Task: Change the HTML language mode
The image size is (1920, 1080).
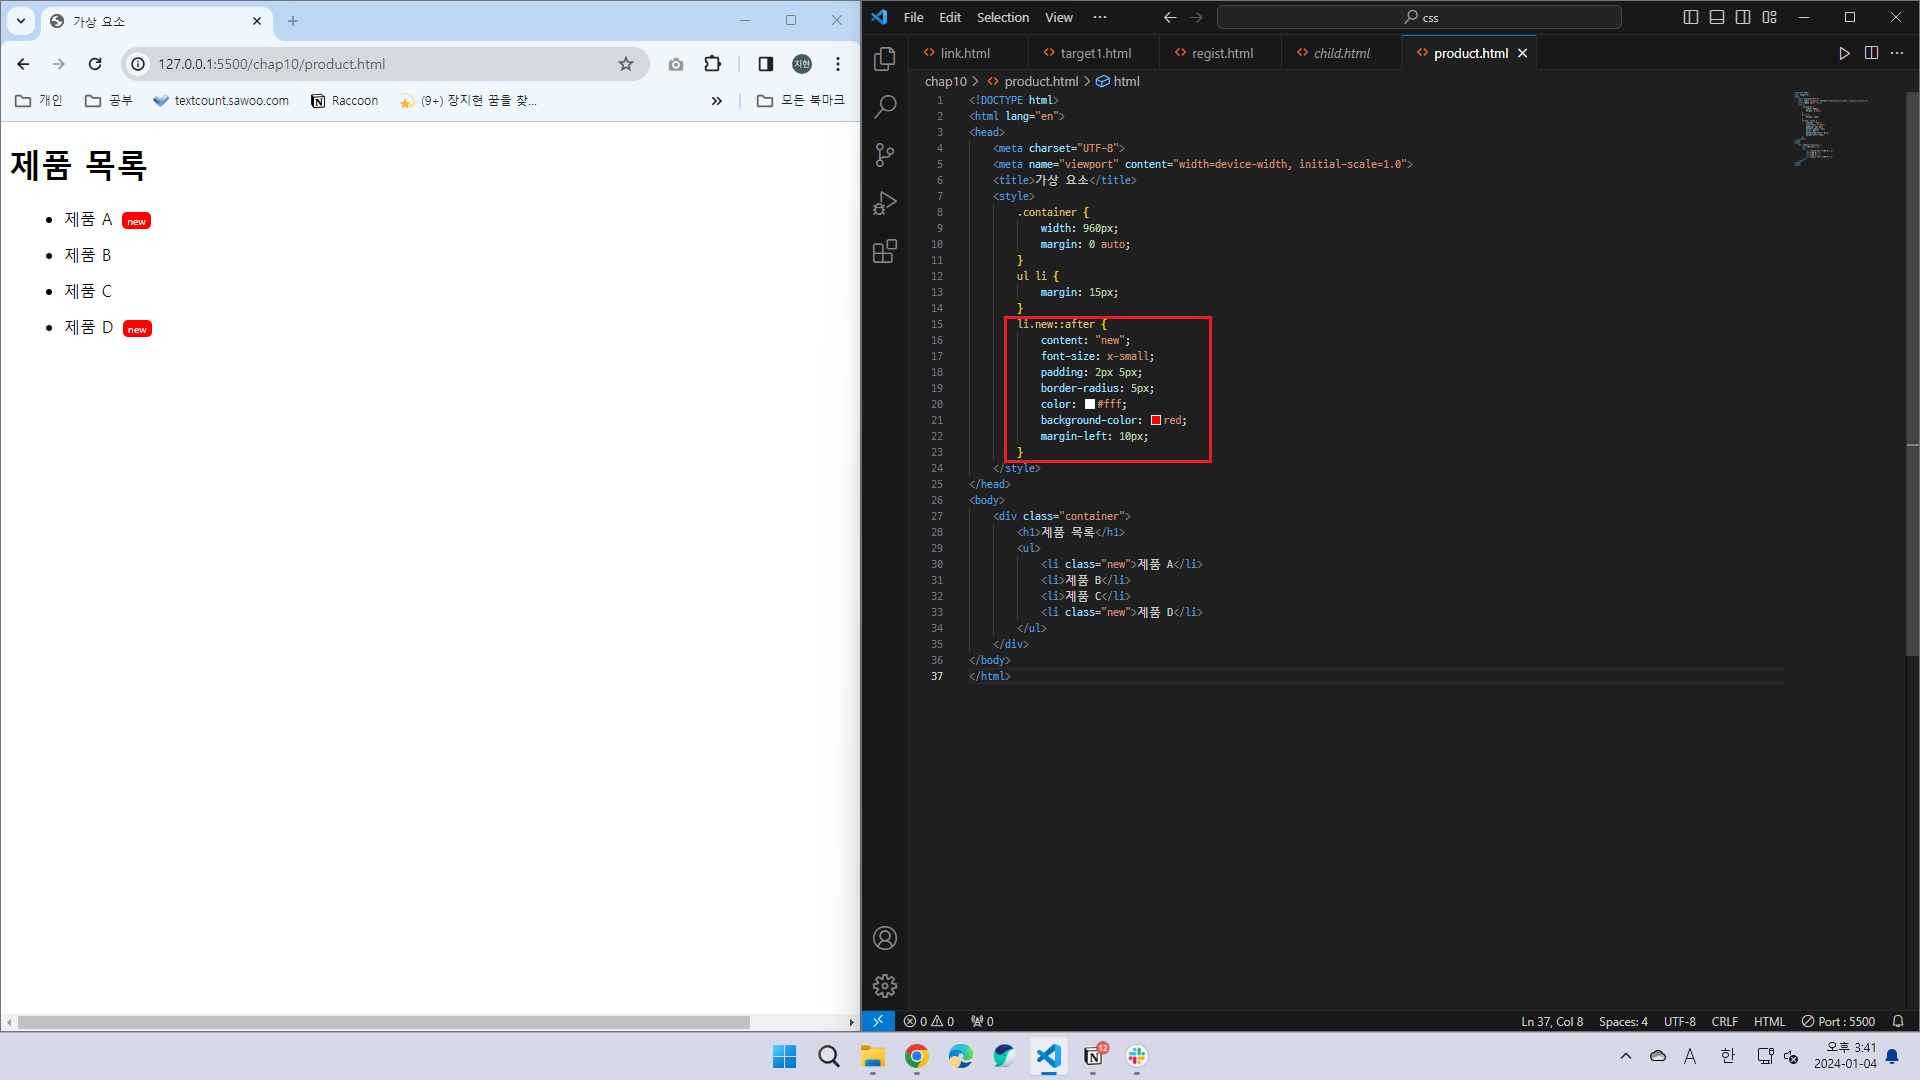Action: coord(1769,1021)
